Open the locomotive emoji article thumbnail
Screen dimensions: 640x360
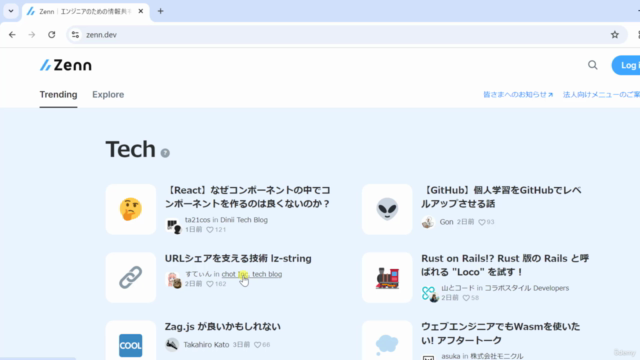tap(387, 278)
